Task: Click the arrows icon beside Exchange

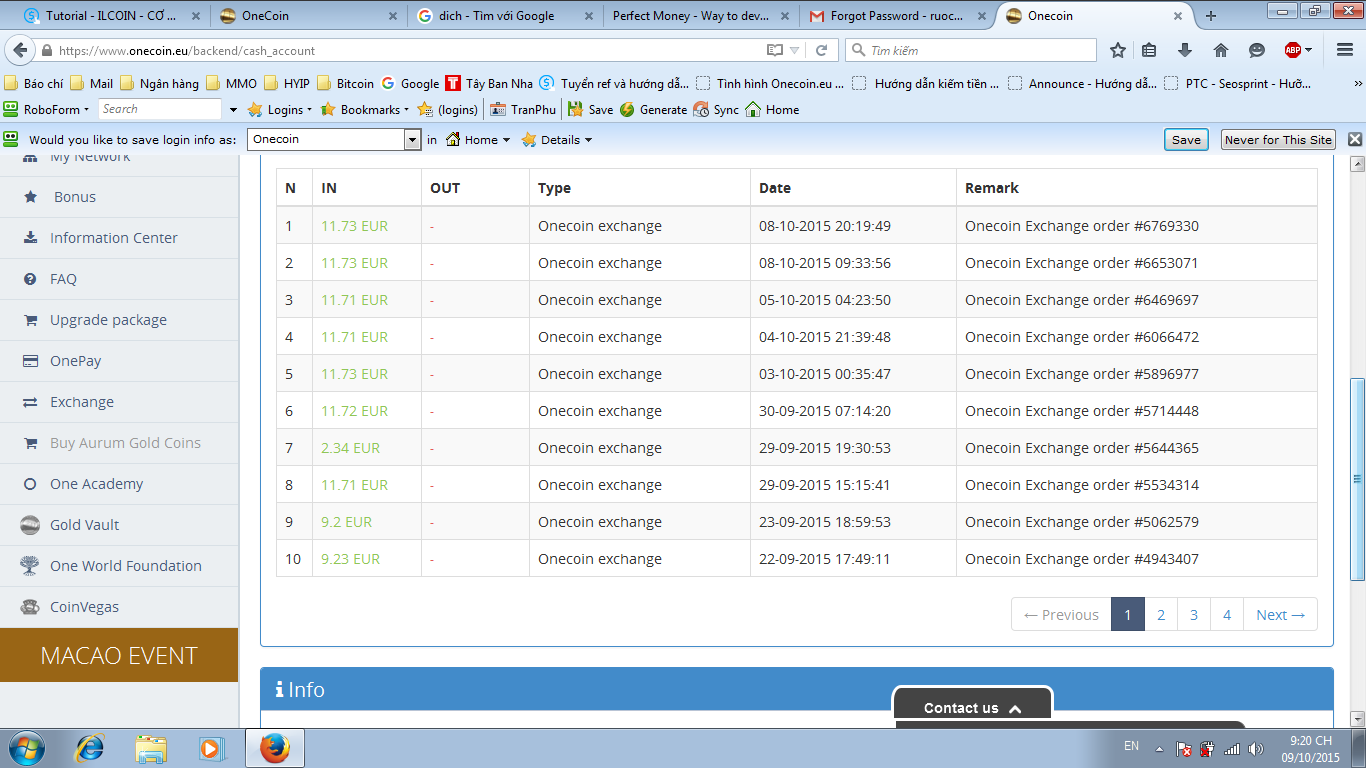Action: coord(30,402)
